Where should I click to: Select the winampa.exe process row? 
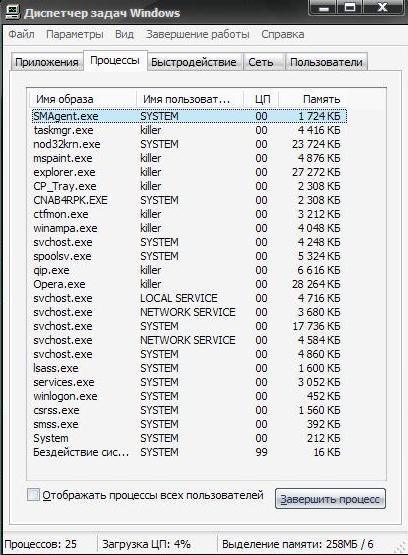[x=189, y=228]
